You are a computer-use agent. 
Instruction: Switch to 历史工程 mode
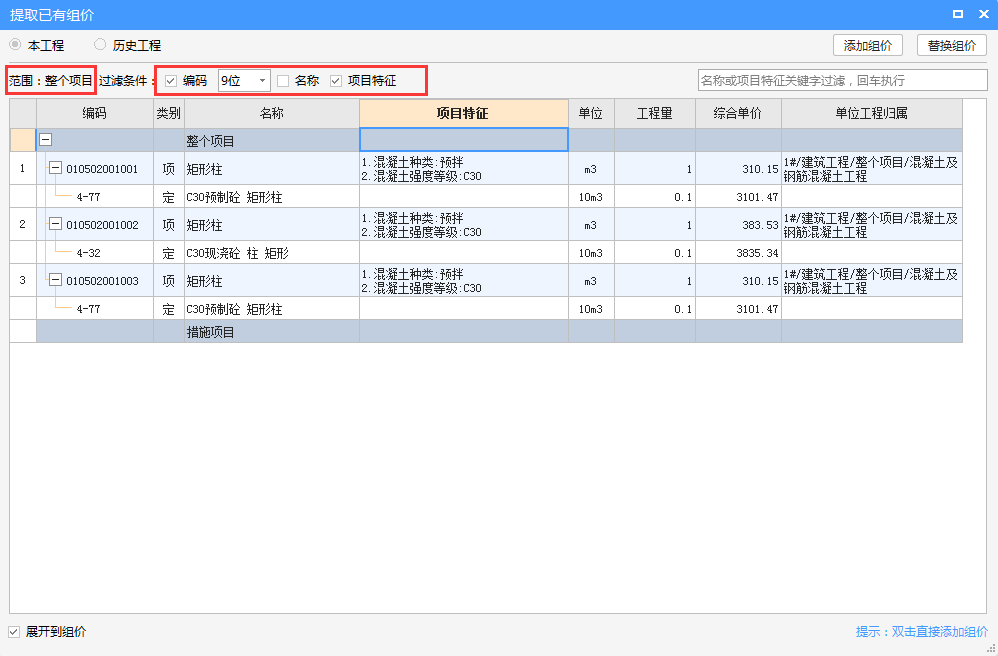pos(98,44)
